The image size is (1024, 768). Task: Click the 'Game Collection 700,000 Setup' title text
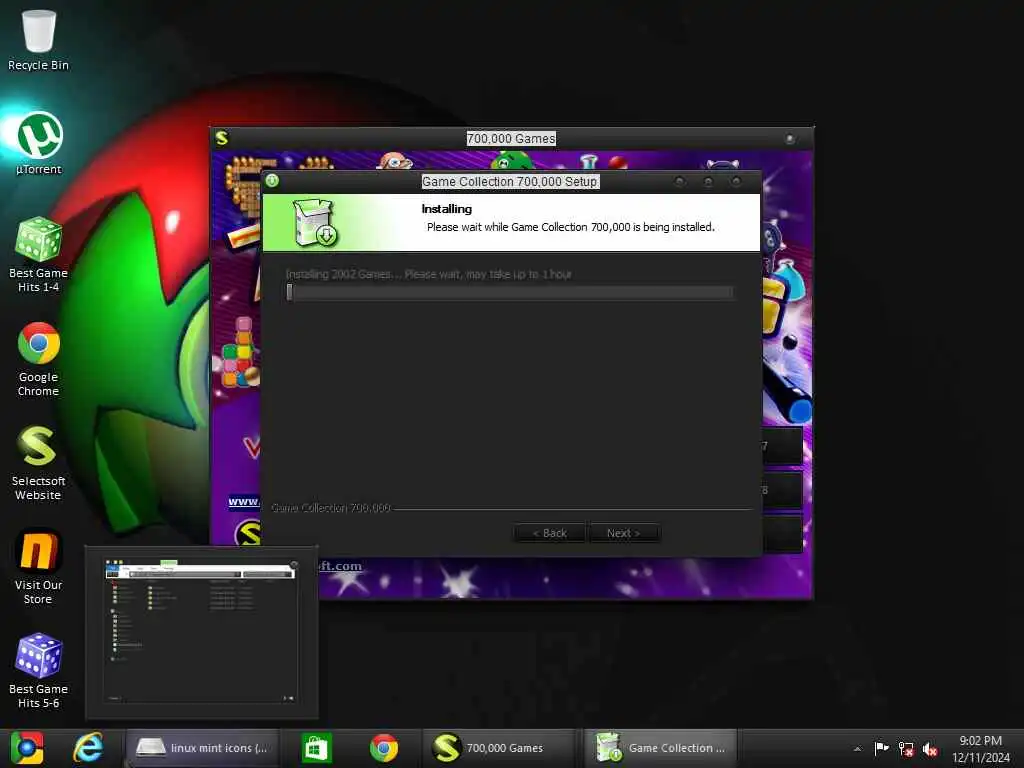510,182
